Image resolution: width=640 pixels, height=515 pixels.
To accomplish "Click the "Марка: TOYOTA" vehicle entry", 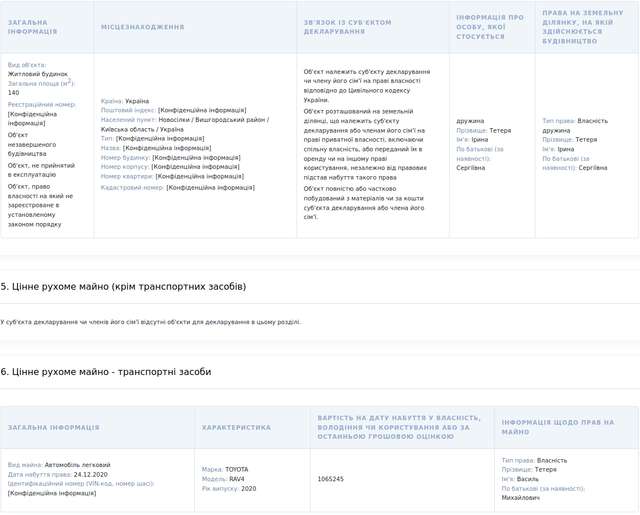I will coord(225,469).
